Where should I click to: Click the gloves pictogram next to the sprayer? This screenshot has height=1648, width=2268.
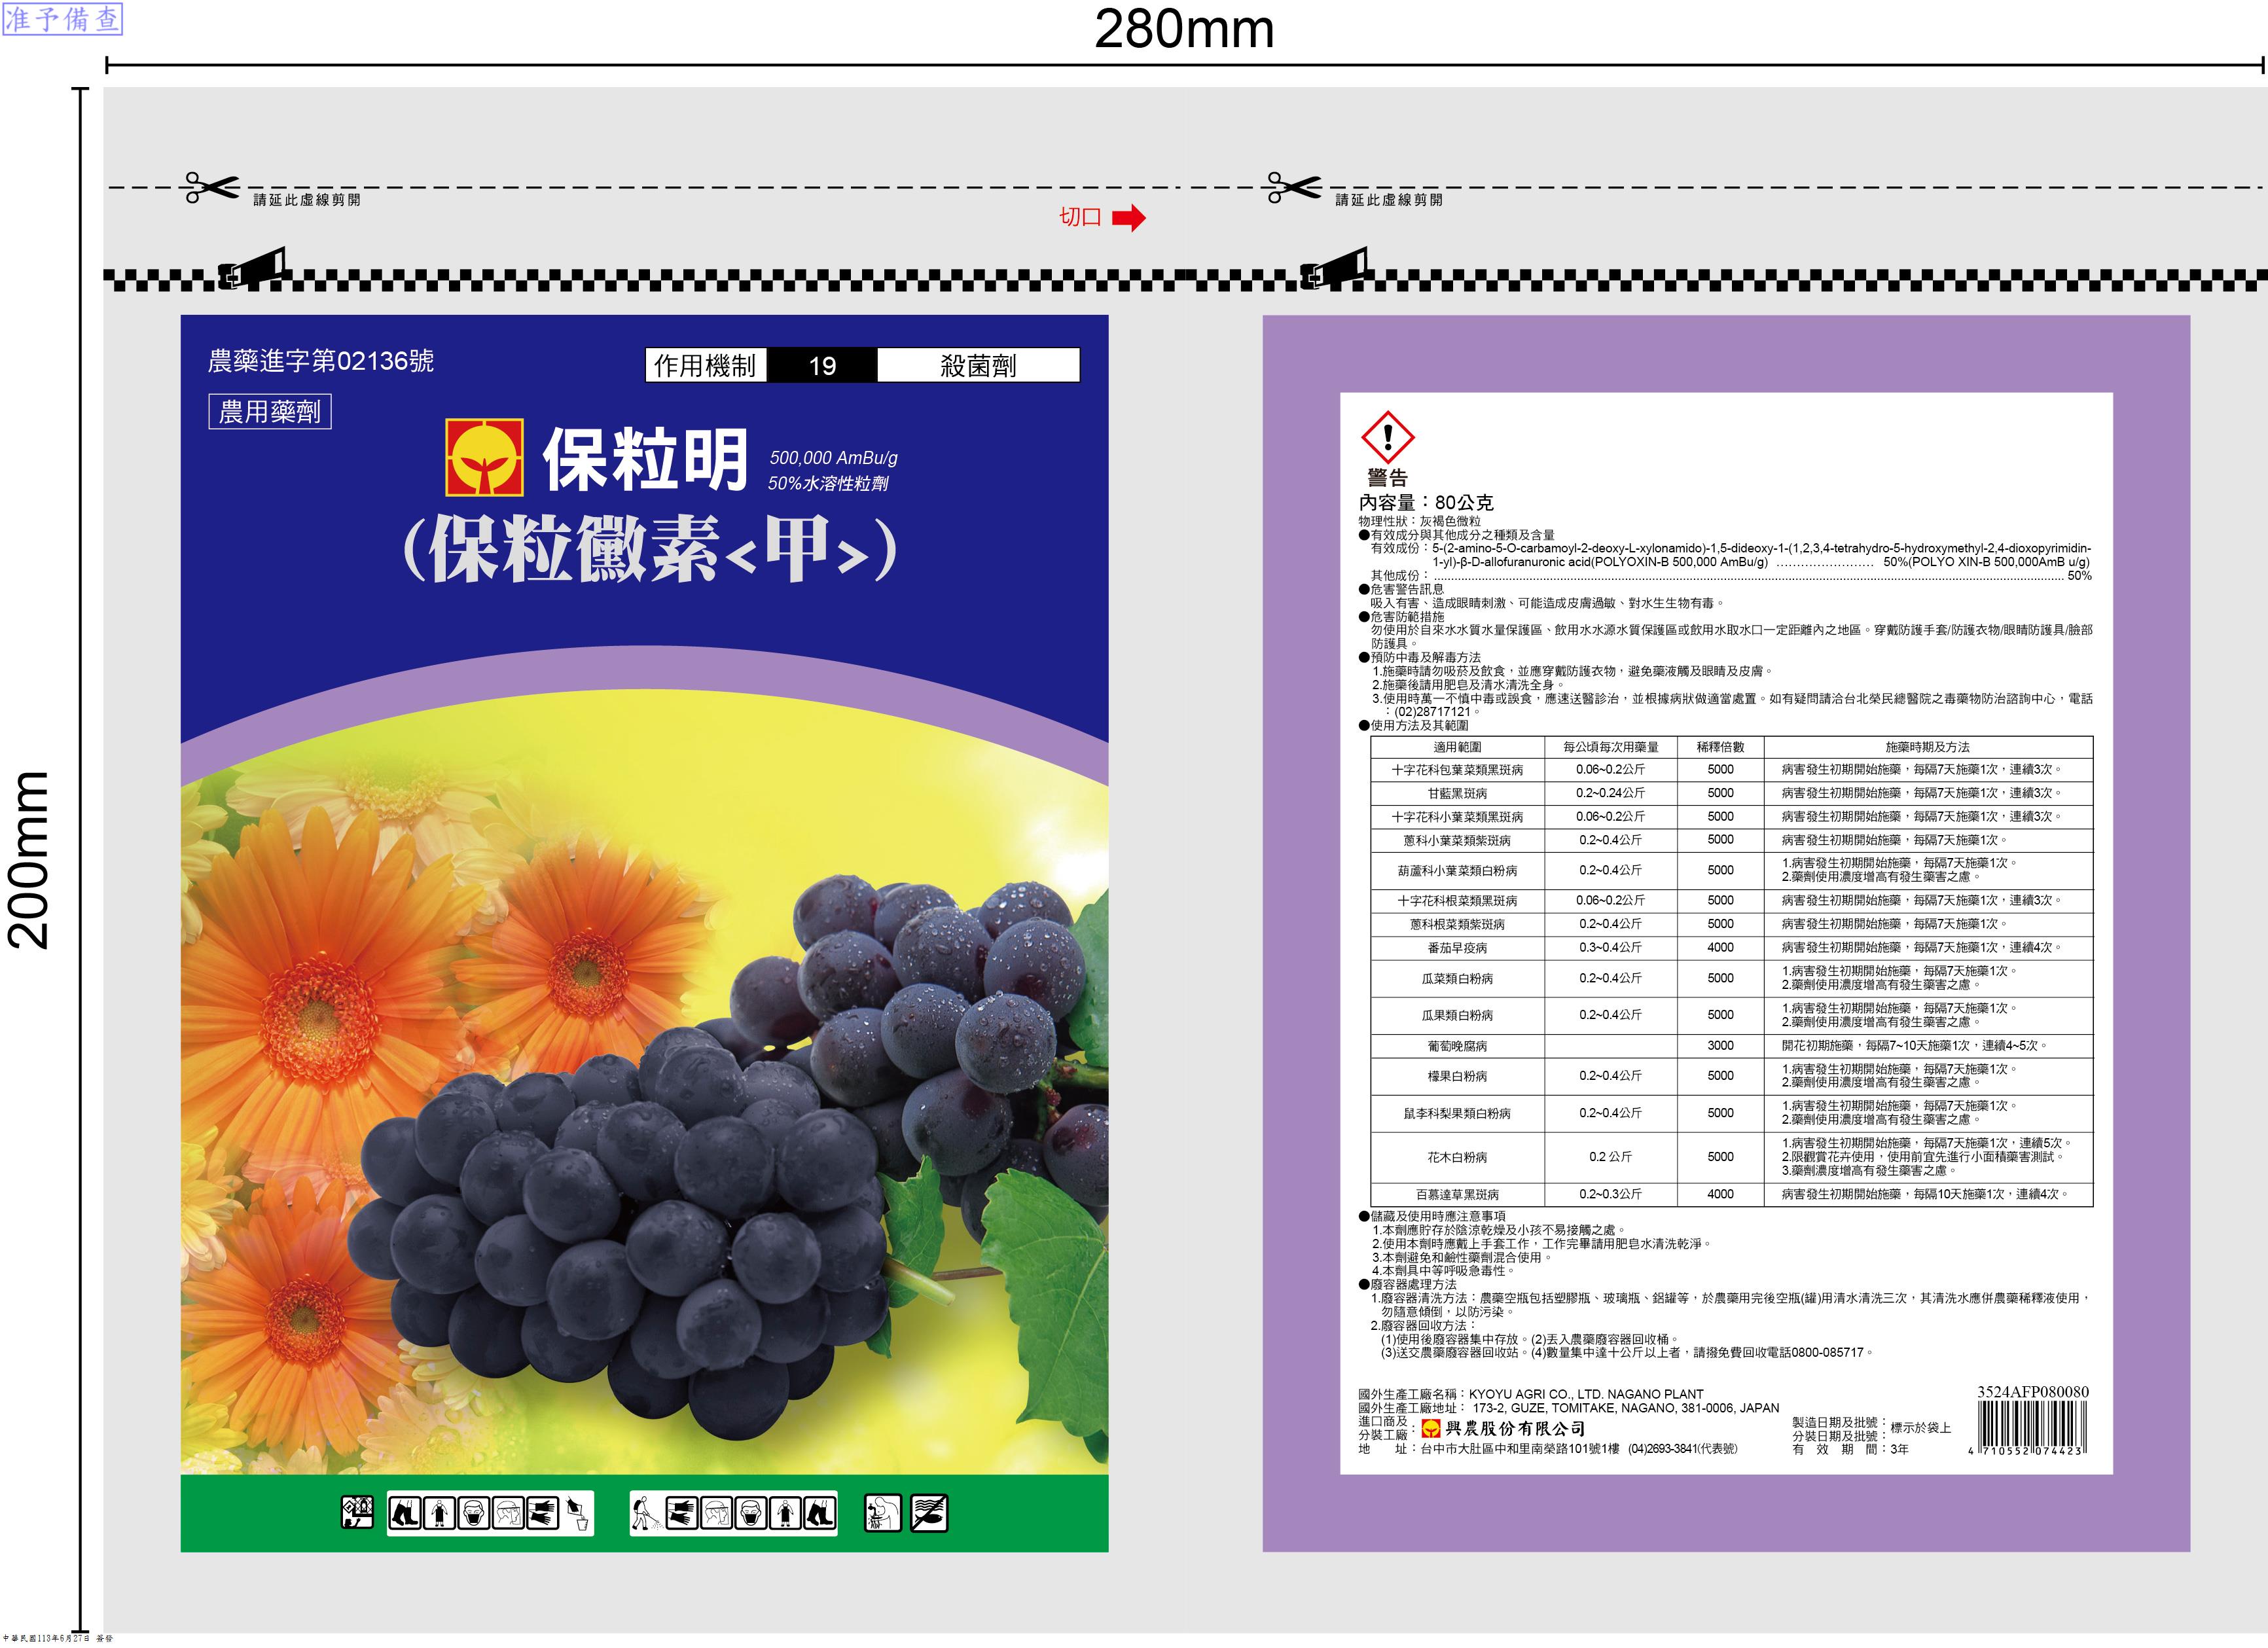(x=681, y=1513)
